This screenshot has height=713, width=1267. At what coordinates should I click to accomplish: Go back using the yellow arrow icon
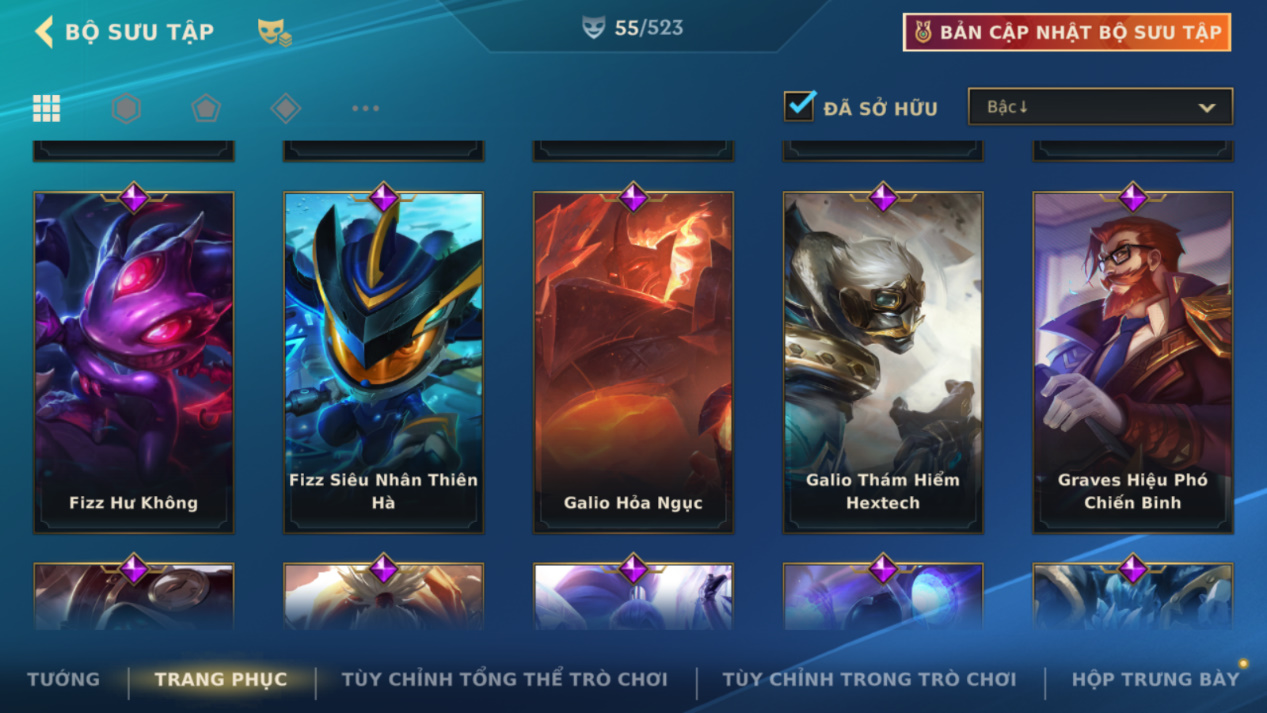[44, 32]
